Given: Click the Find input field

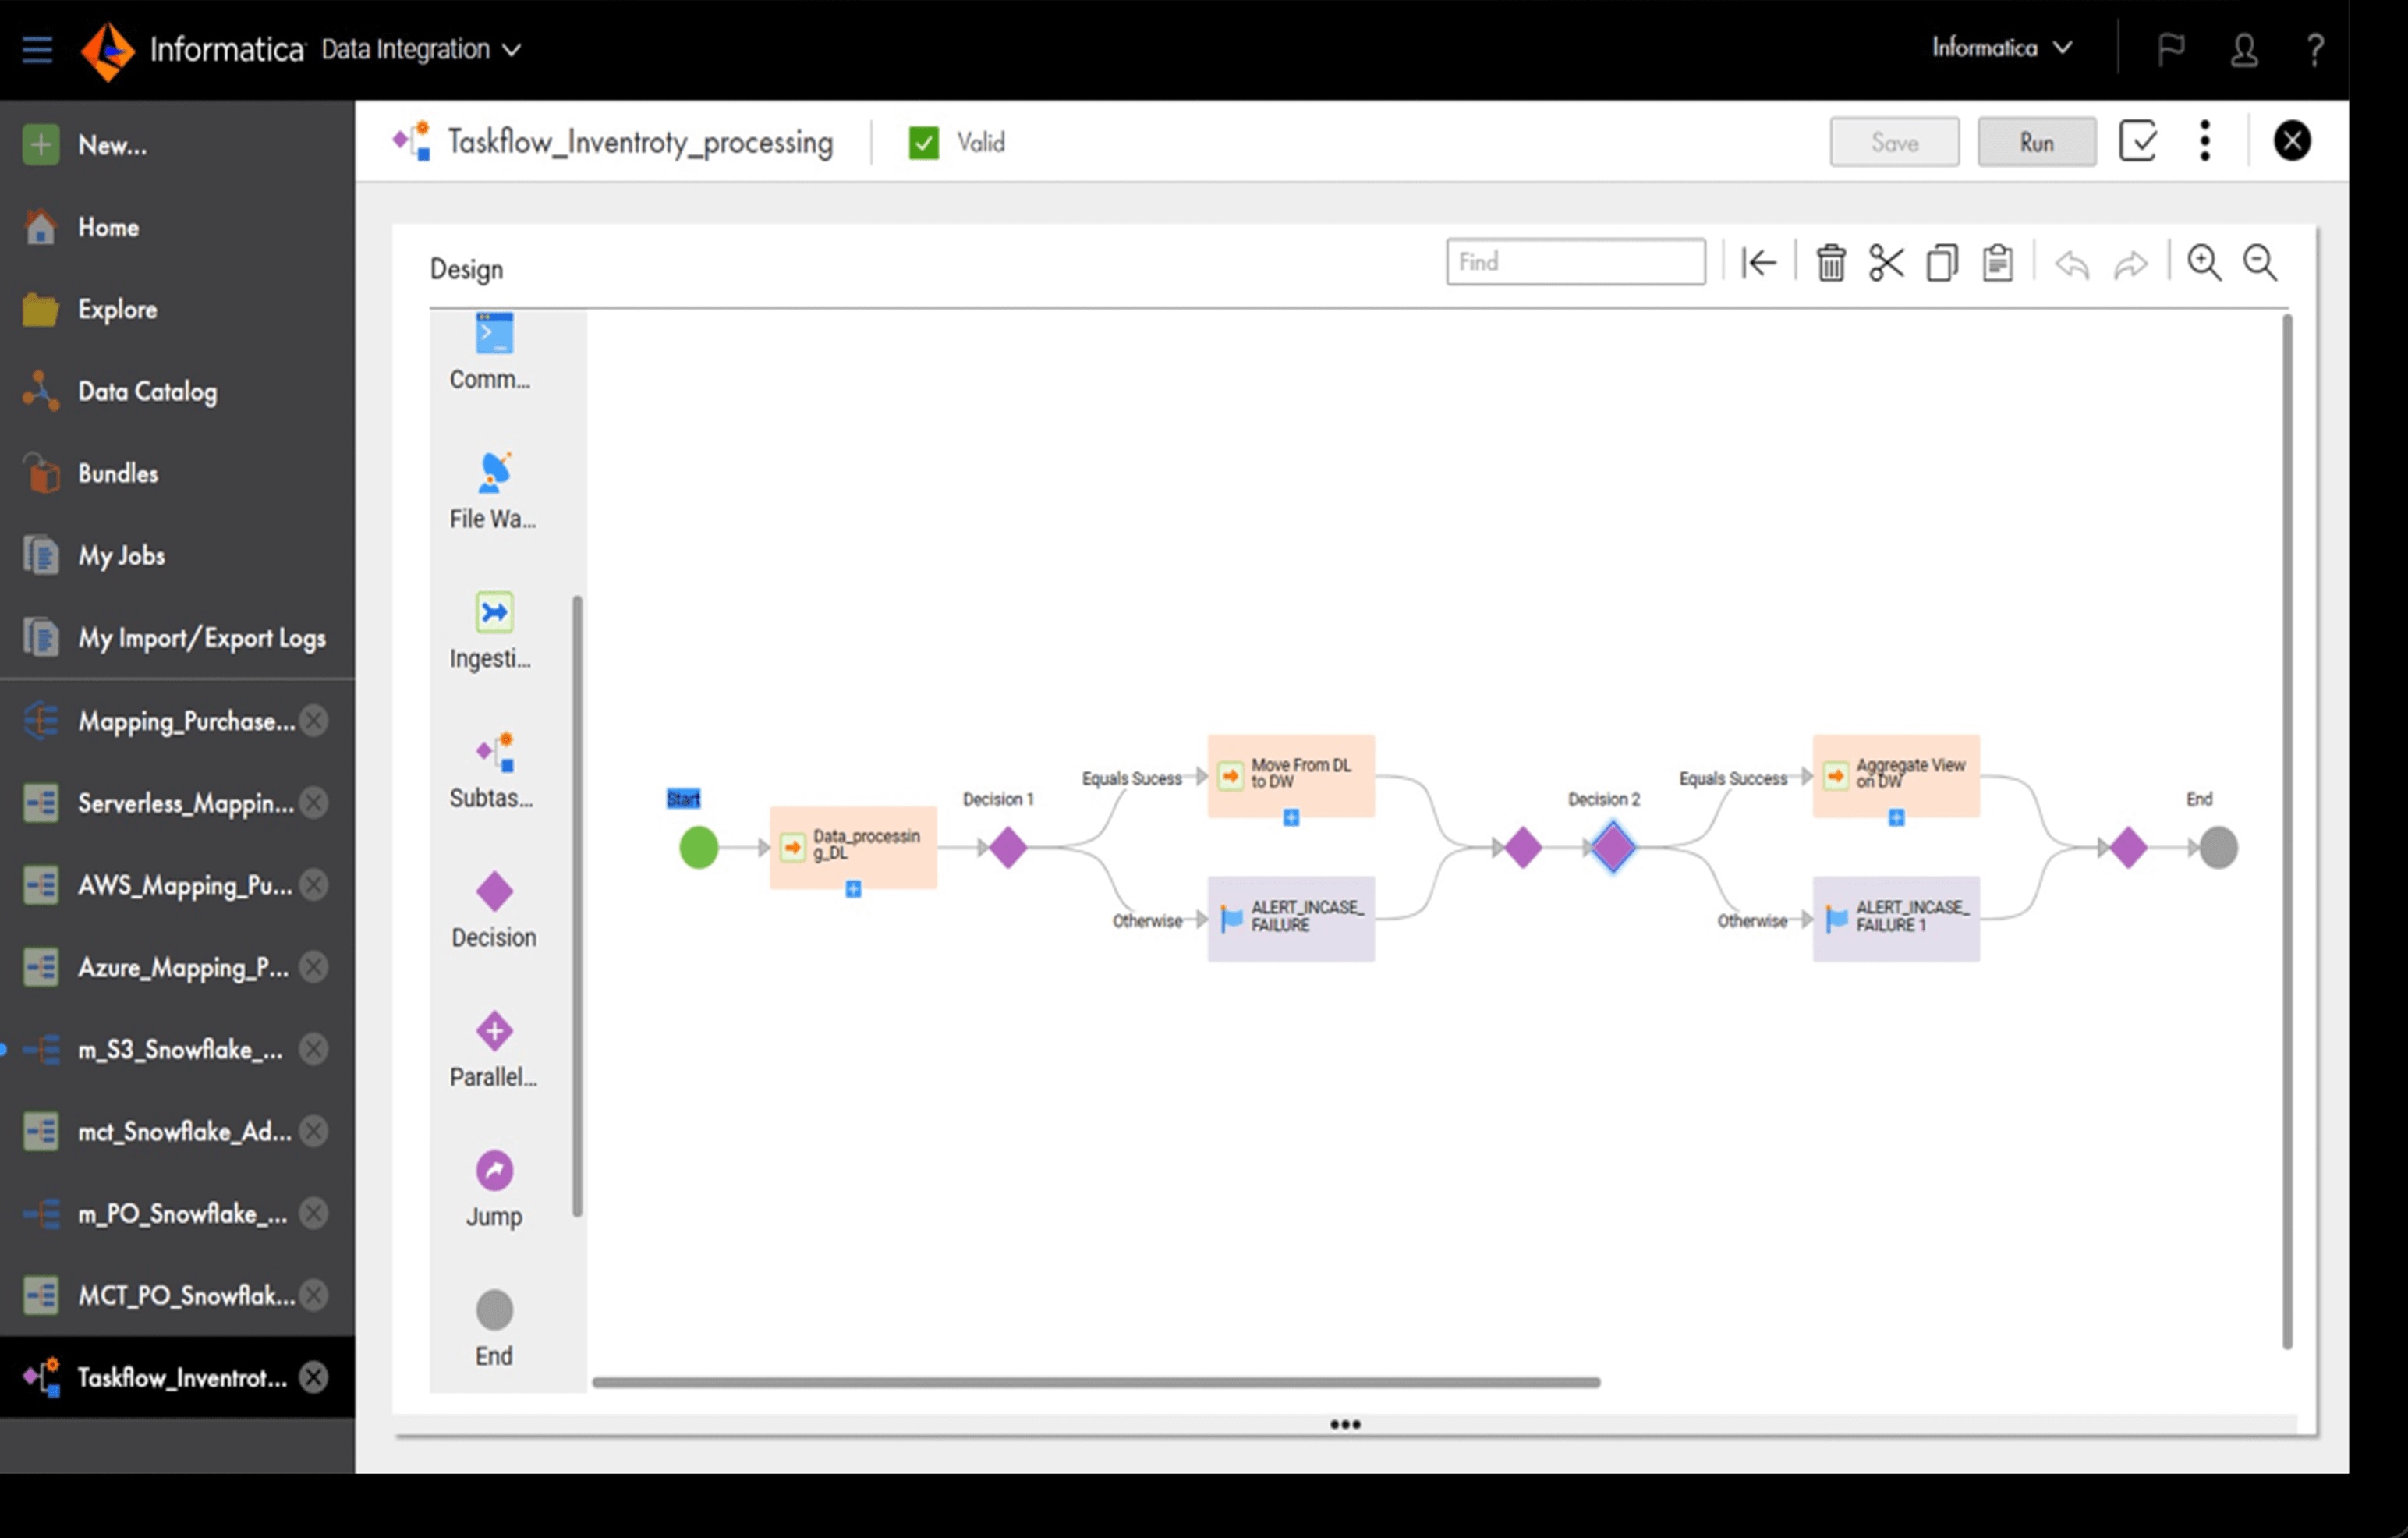Looking at the screenshot, I should coord(1575,262).
